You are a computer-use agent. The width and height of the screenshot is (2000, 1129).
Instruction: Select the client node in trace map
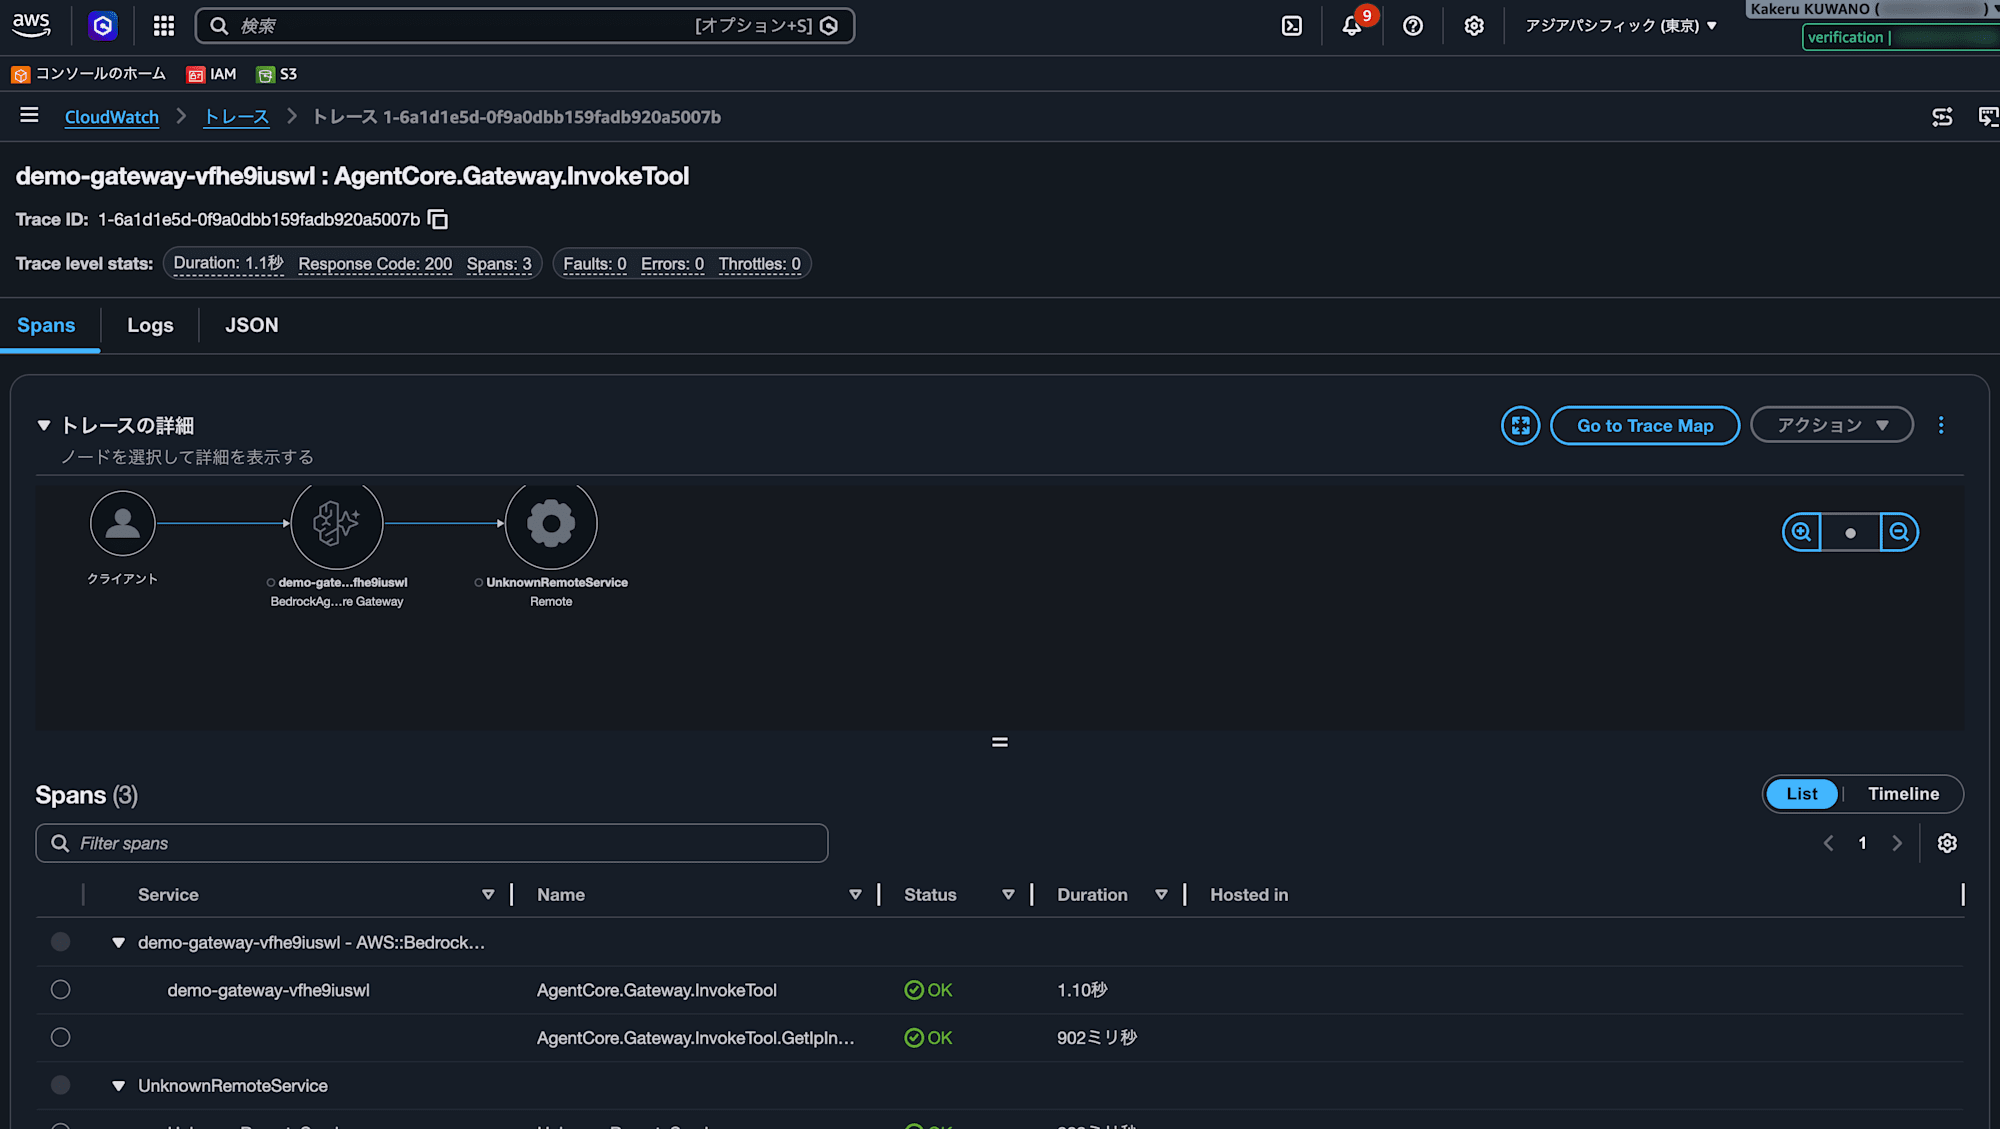123,523
